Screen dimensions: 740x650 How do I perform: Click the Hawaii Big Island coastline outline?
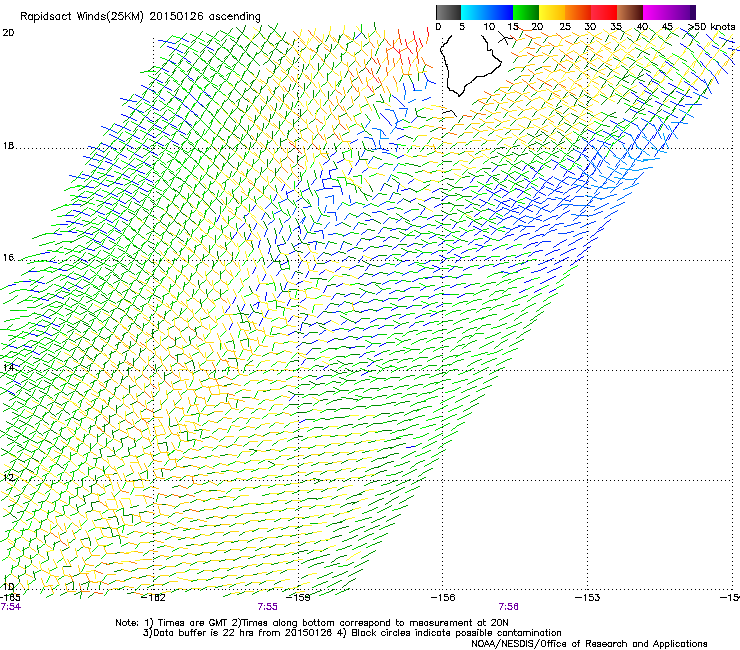click(470, 65)
